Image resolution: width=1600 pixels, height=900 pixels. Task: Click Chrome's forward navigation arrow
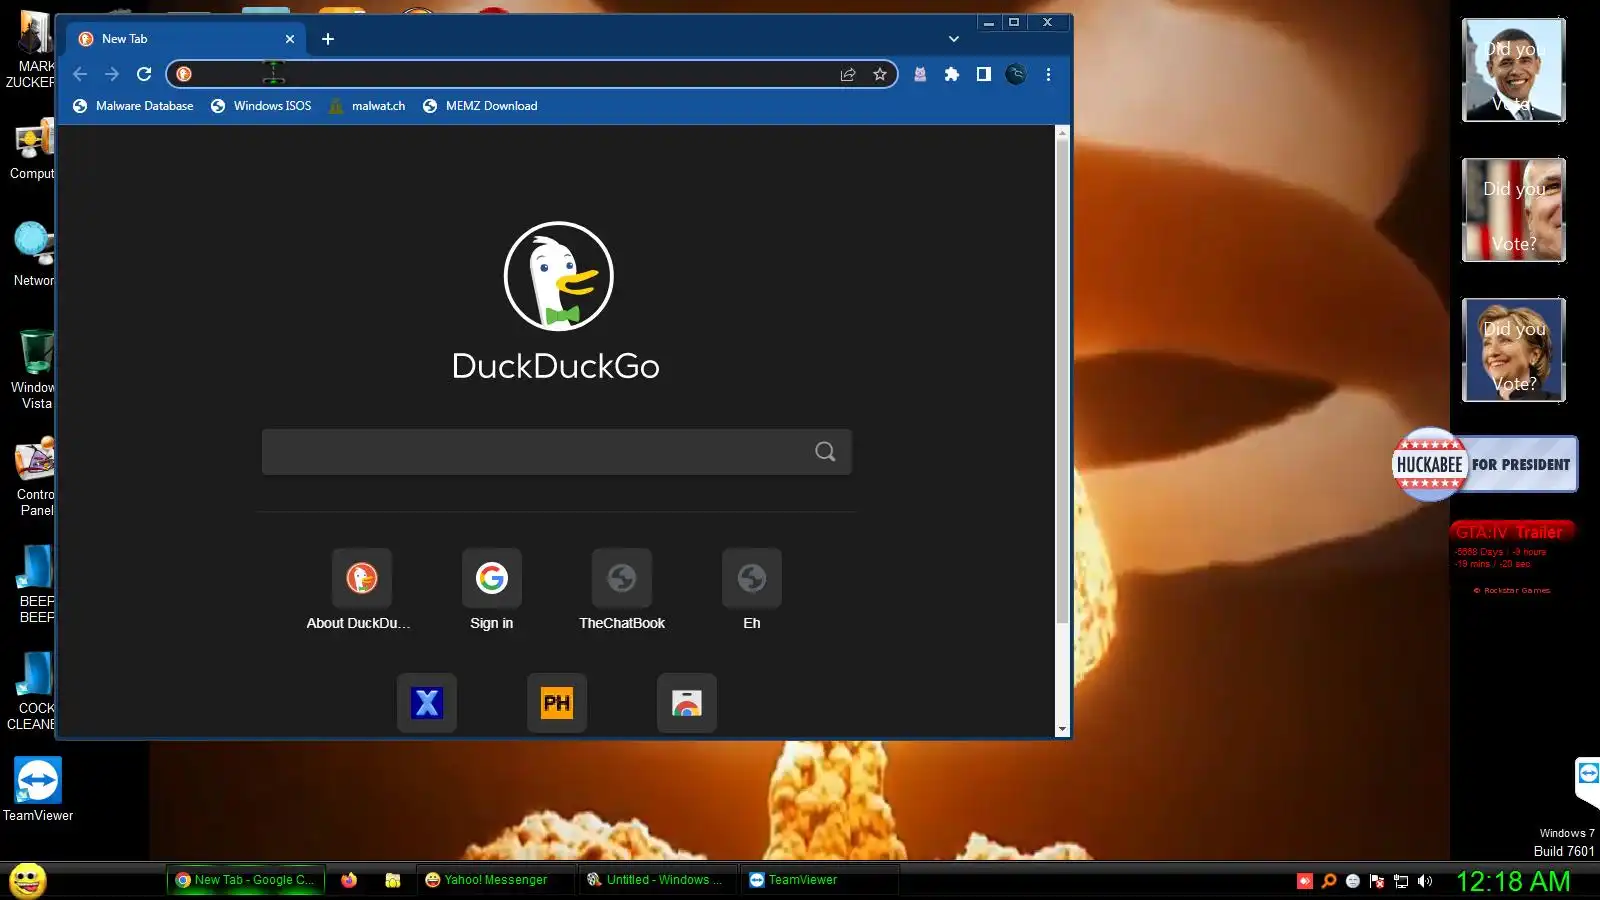112,74
